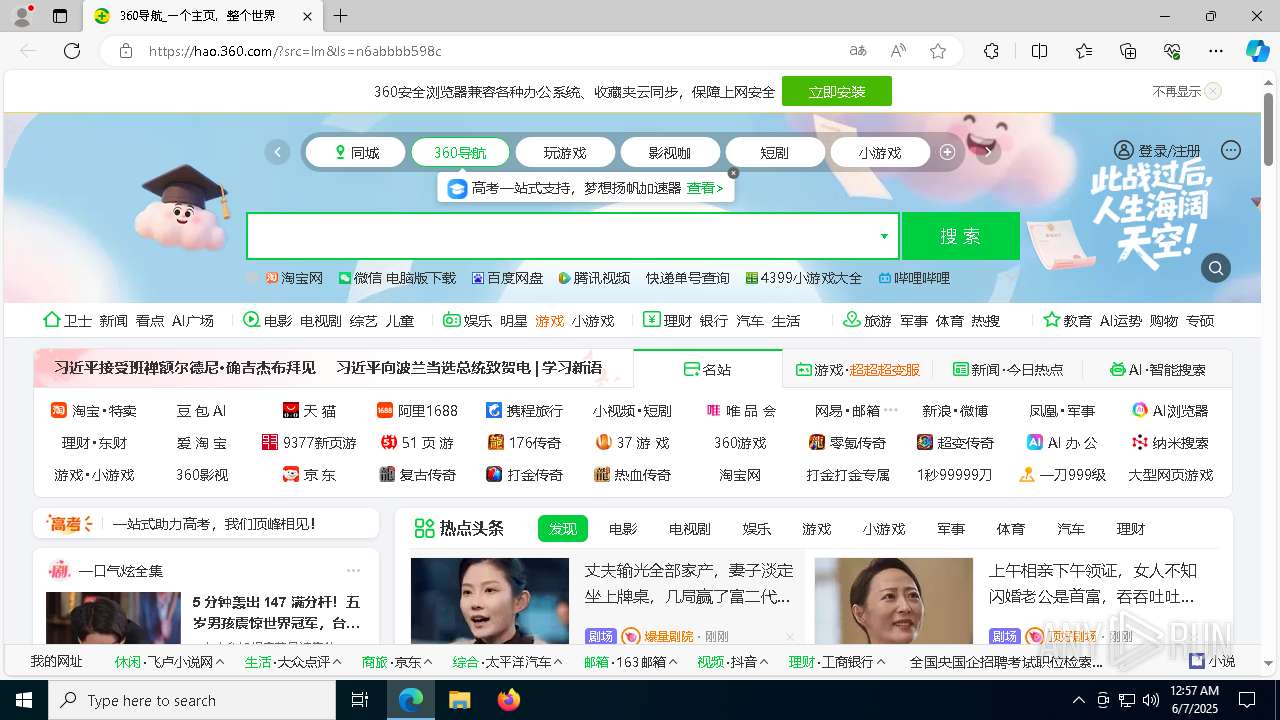Dismiss the top banner with 不再显示
The height and width of the screenshot is (720, 1280).
[x=1186, y=91]
